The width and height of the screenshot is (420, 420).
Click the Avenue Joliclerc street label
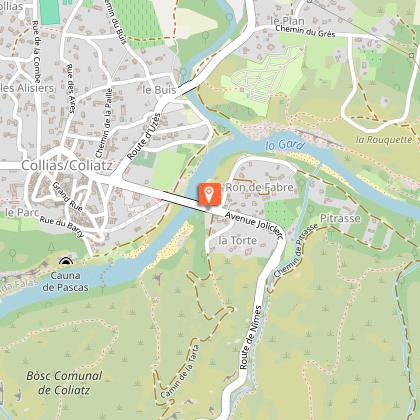click(x=254, y=225)
